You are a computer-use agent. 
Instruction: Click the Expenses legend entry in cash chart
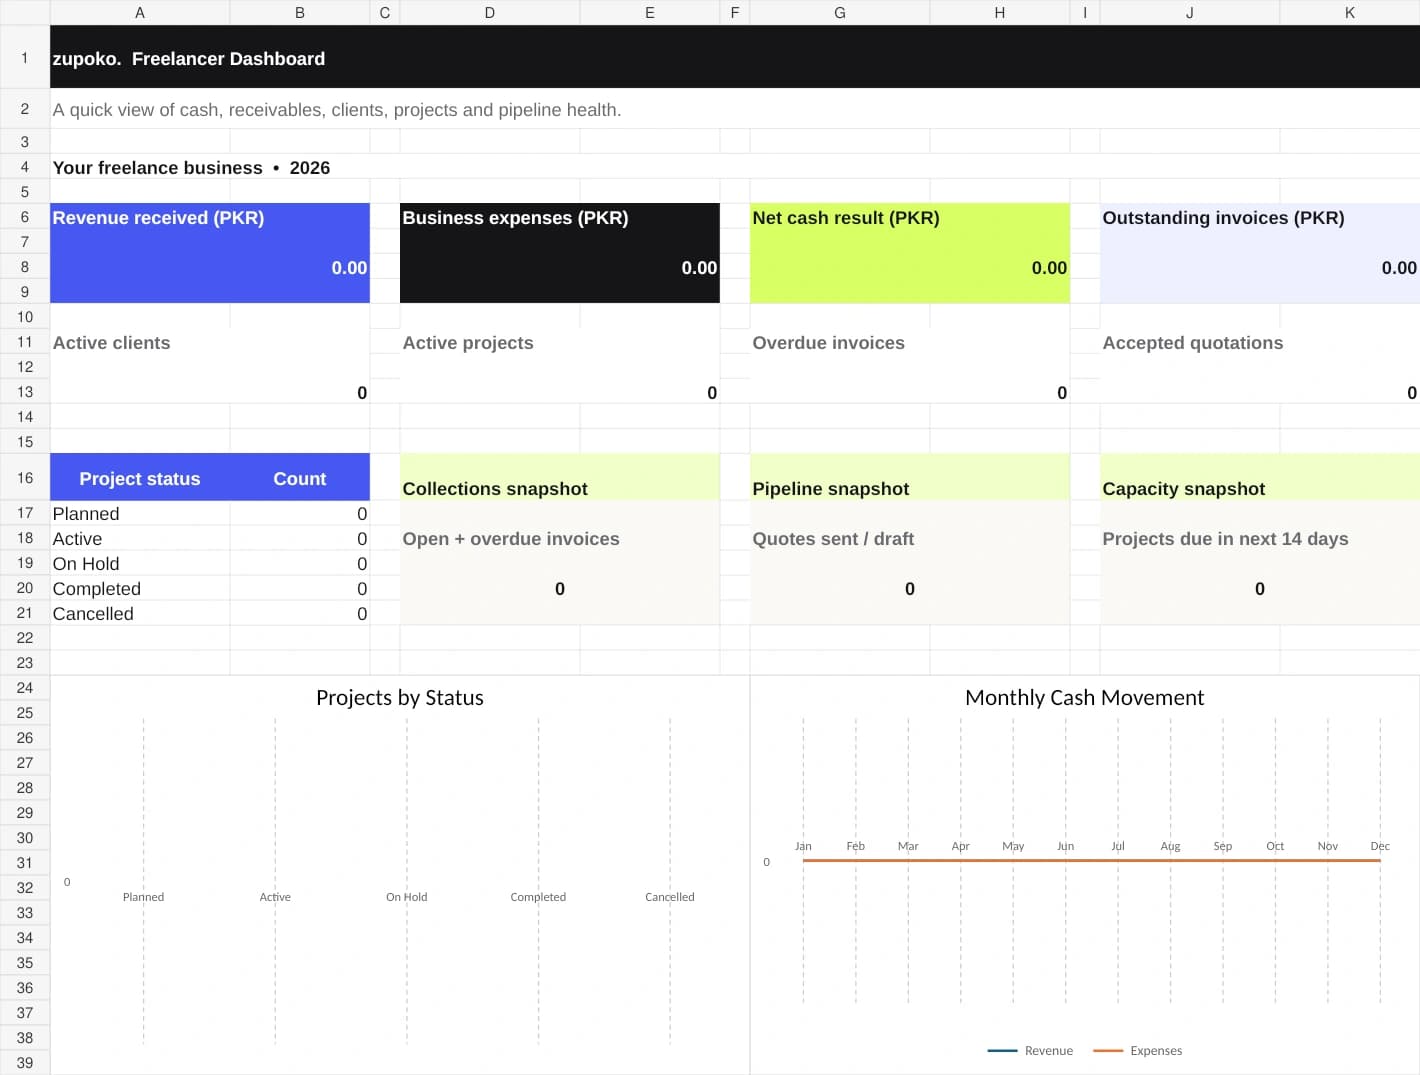1138,1051
